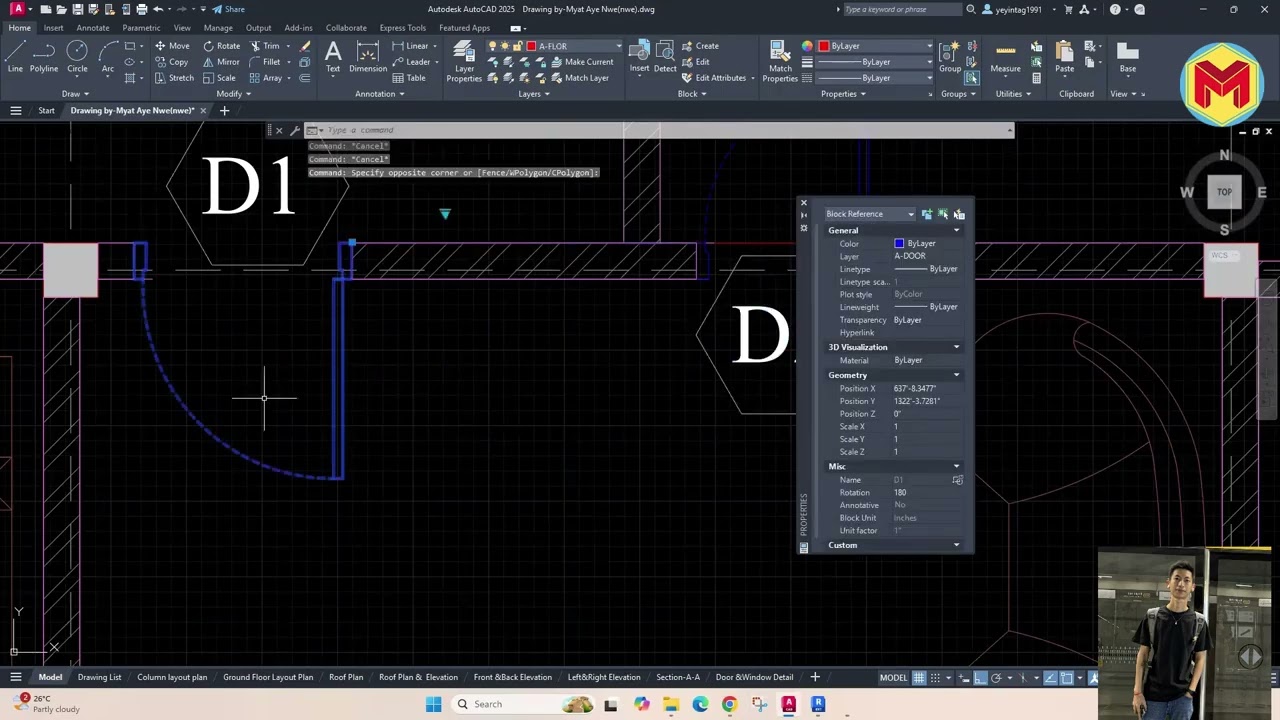
Task: Activate the Mirror command
Action: (x=221, y=62)
